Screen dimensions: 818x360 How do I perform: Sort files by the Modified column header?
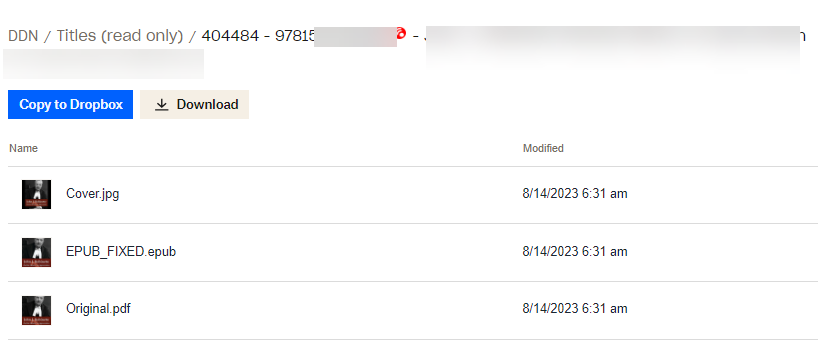click(543, 148)
